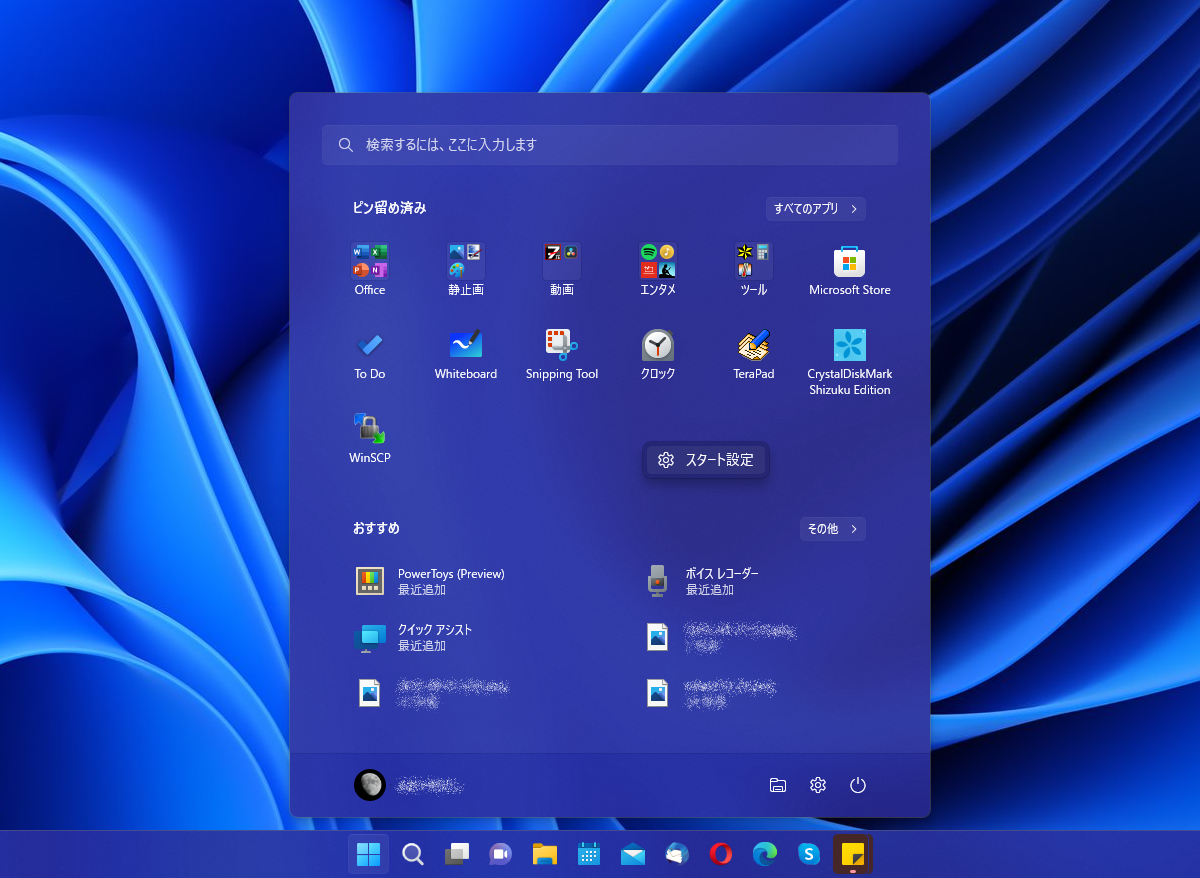Click the その他 button in recommendations
Viewport: 1200px width, 878px height.
[x=832, y=529]
